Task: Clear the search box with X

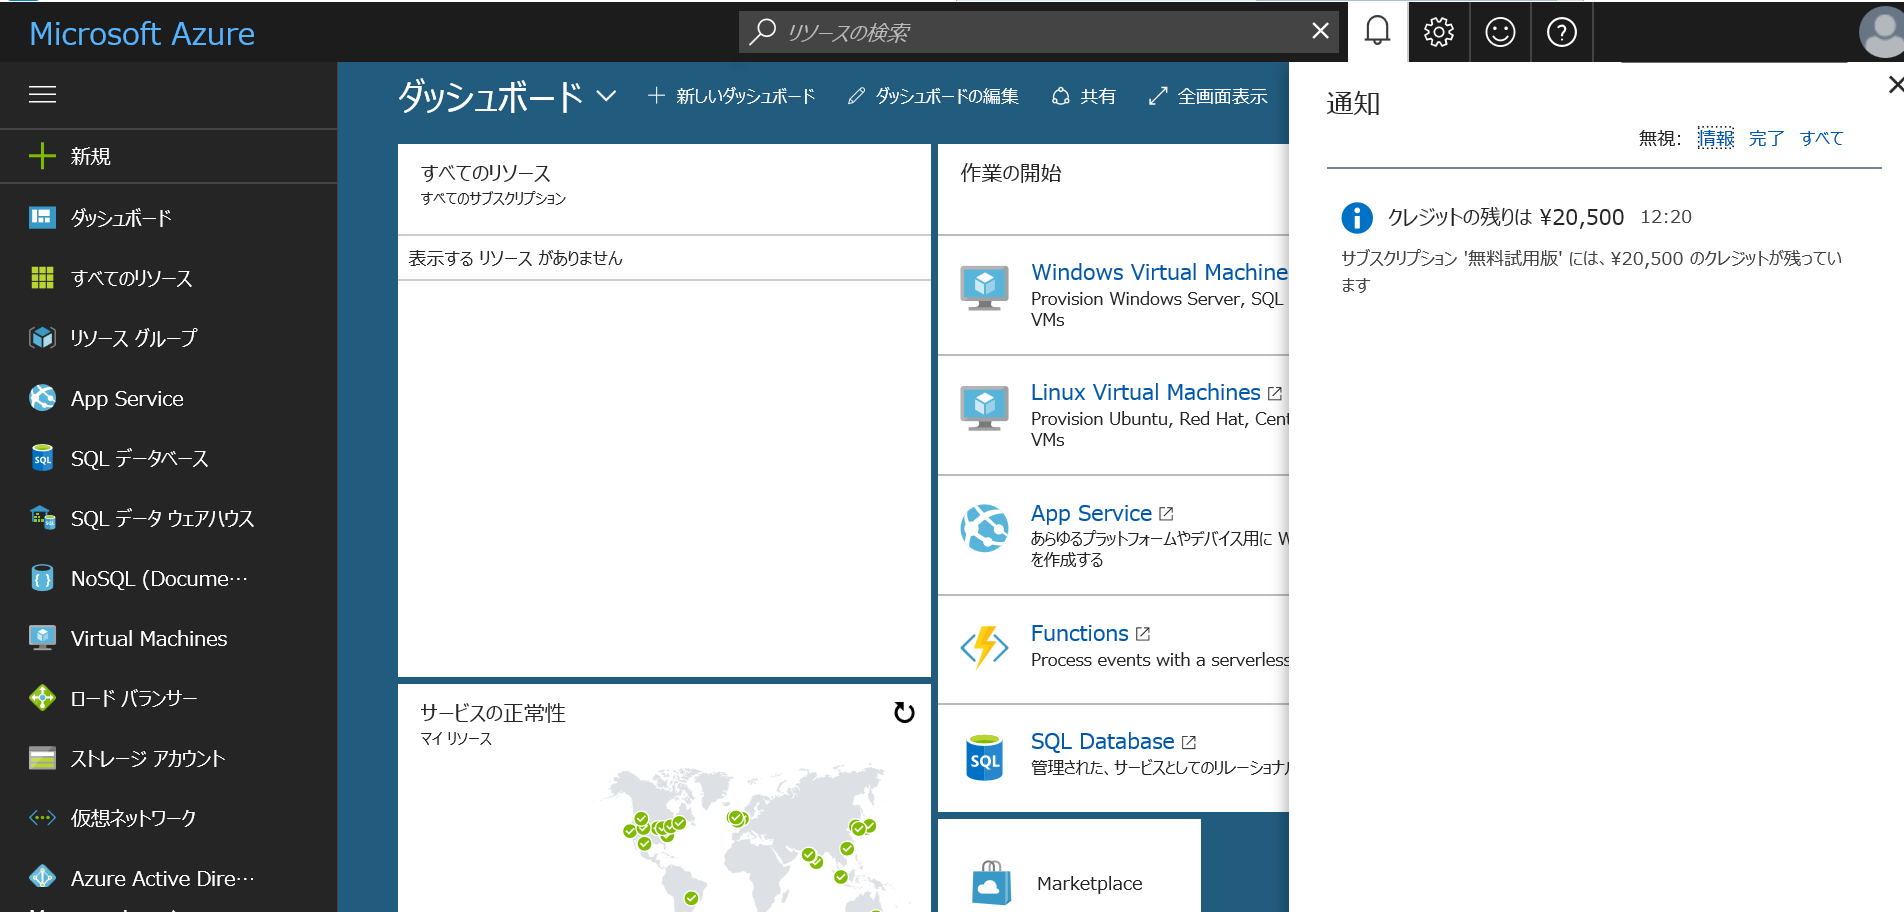Action: click(1320, 31)
